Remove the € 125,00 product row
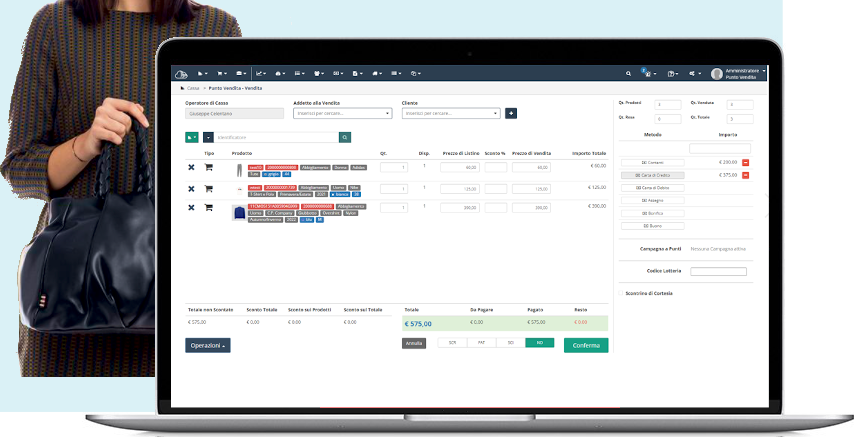 click(191, 189)
